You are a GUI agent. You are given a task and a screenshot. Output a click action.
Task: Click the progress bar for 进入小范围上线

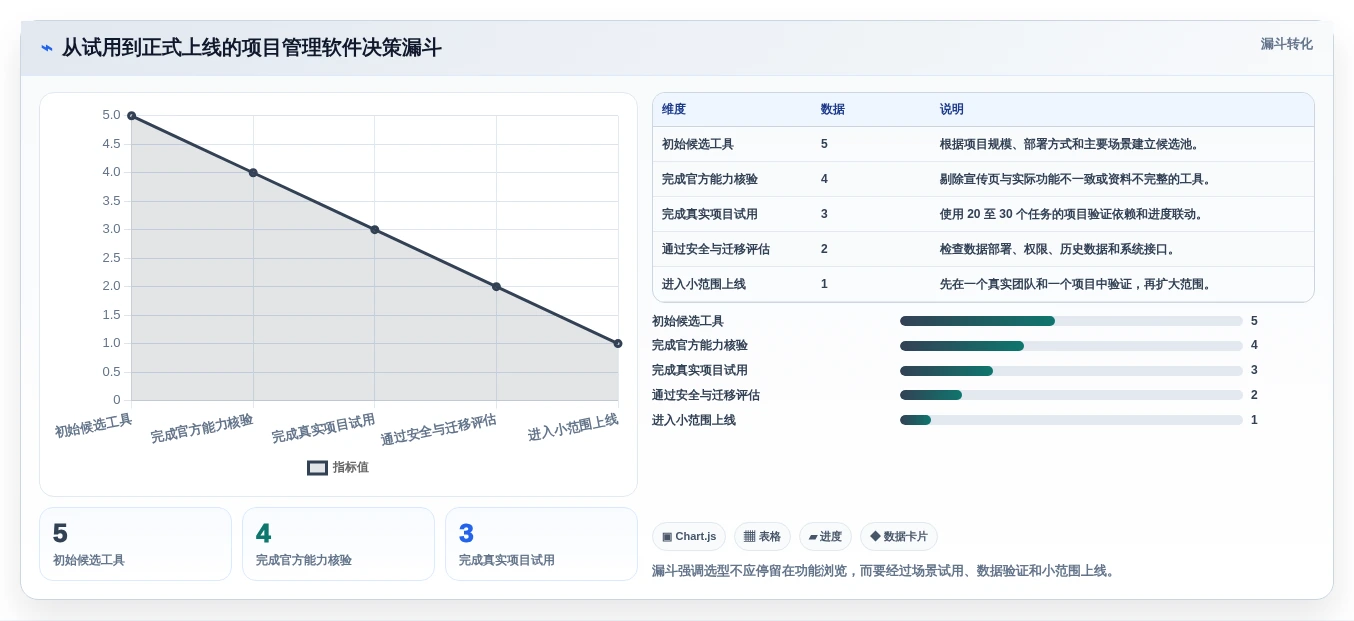point(1071,420)
